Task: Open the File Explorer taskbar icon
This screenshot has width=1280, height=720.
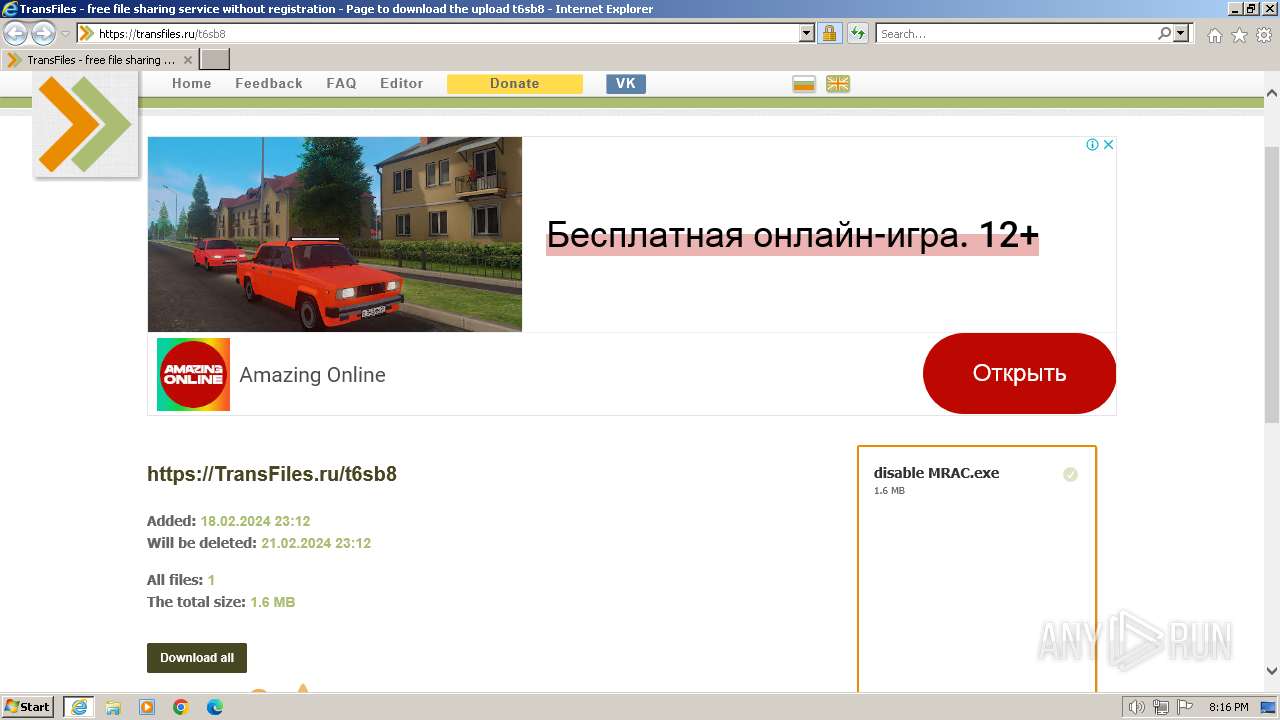Action: [113, 707]
